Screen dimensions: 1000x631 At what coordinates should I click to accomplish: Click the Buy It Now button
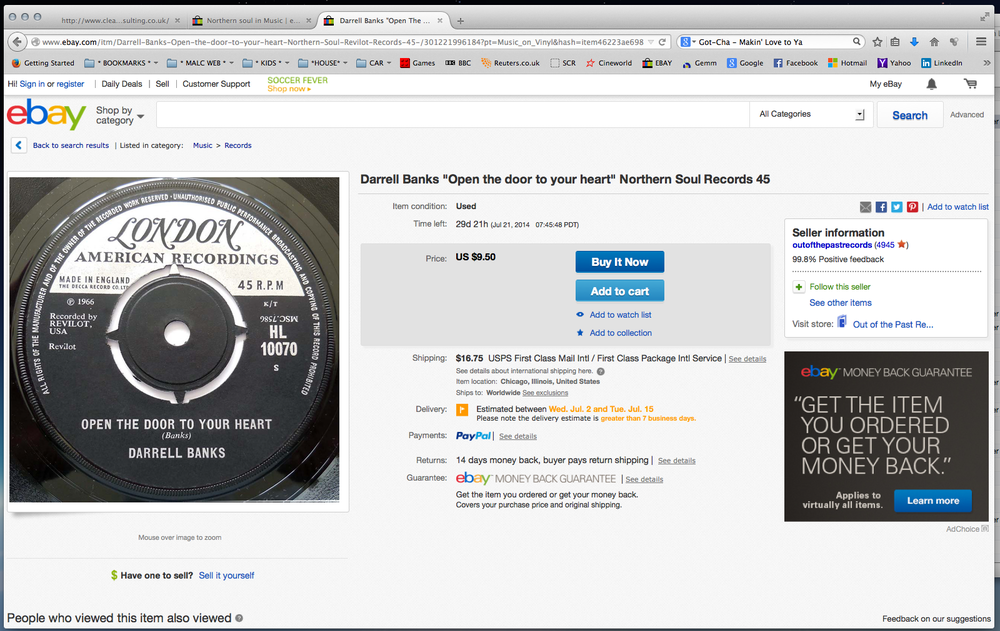click(x=620, y=262)
